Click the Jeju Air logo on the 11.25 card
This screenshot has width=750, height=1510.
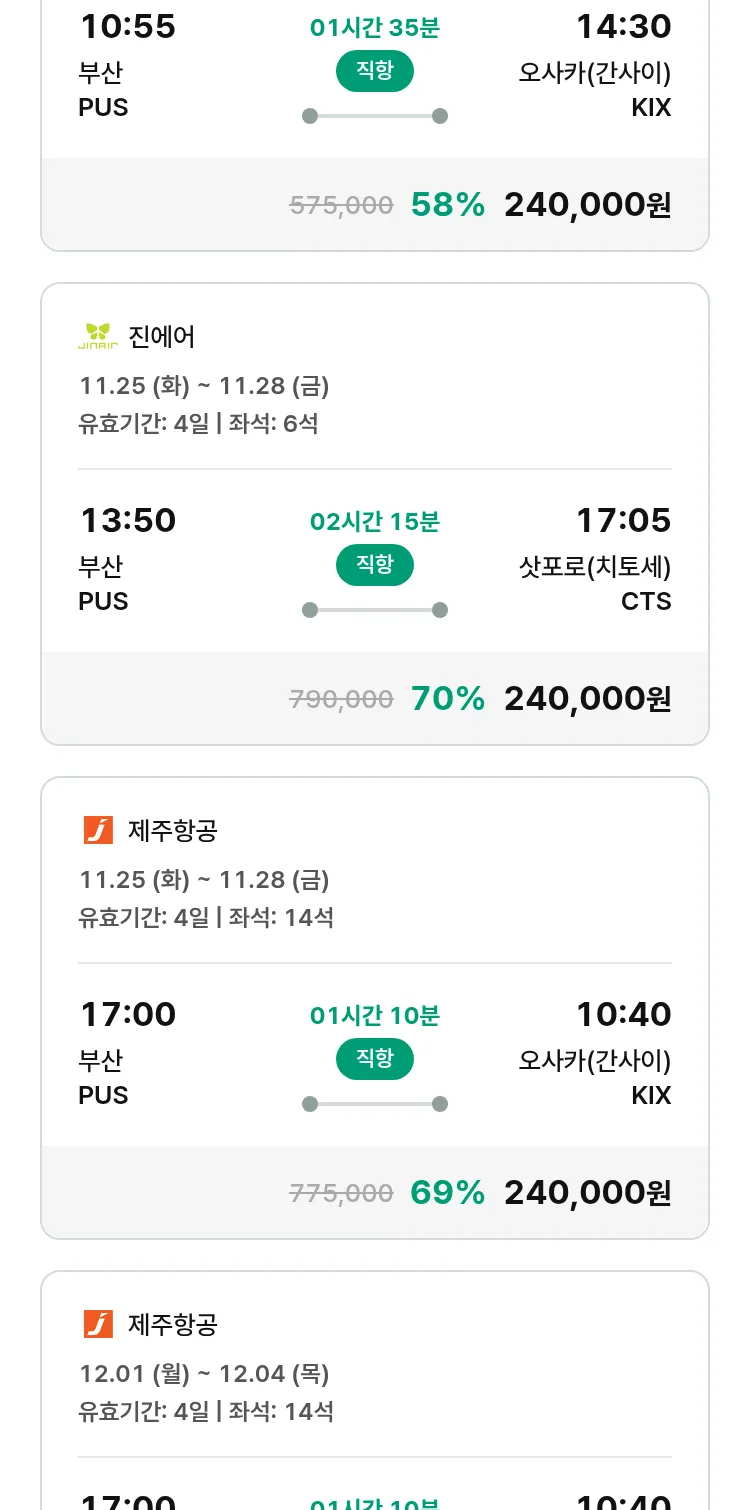(x=98, y=830)
